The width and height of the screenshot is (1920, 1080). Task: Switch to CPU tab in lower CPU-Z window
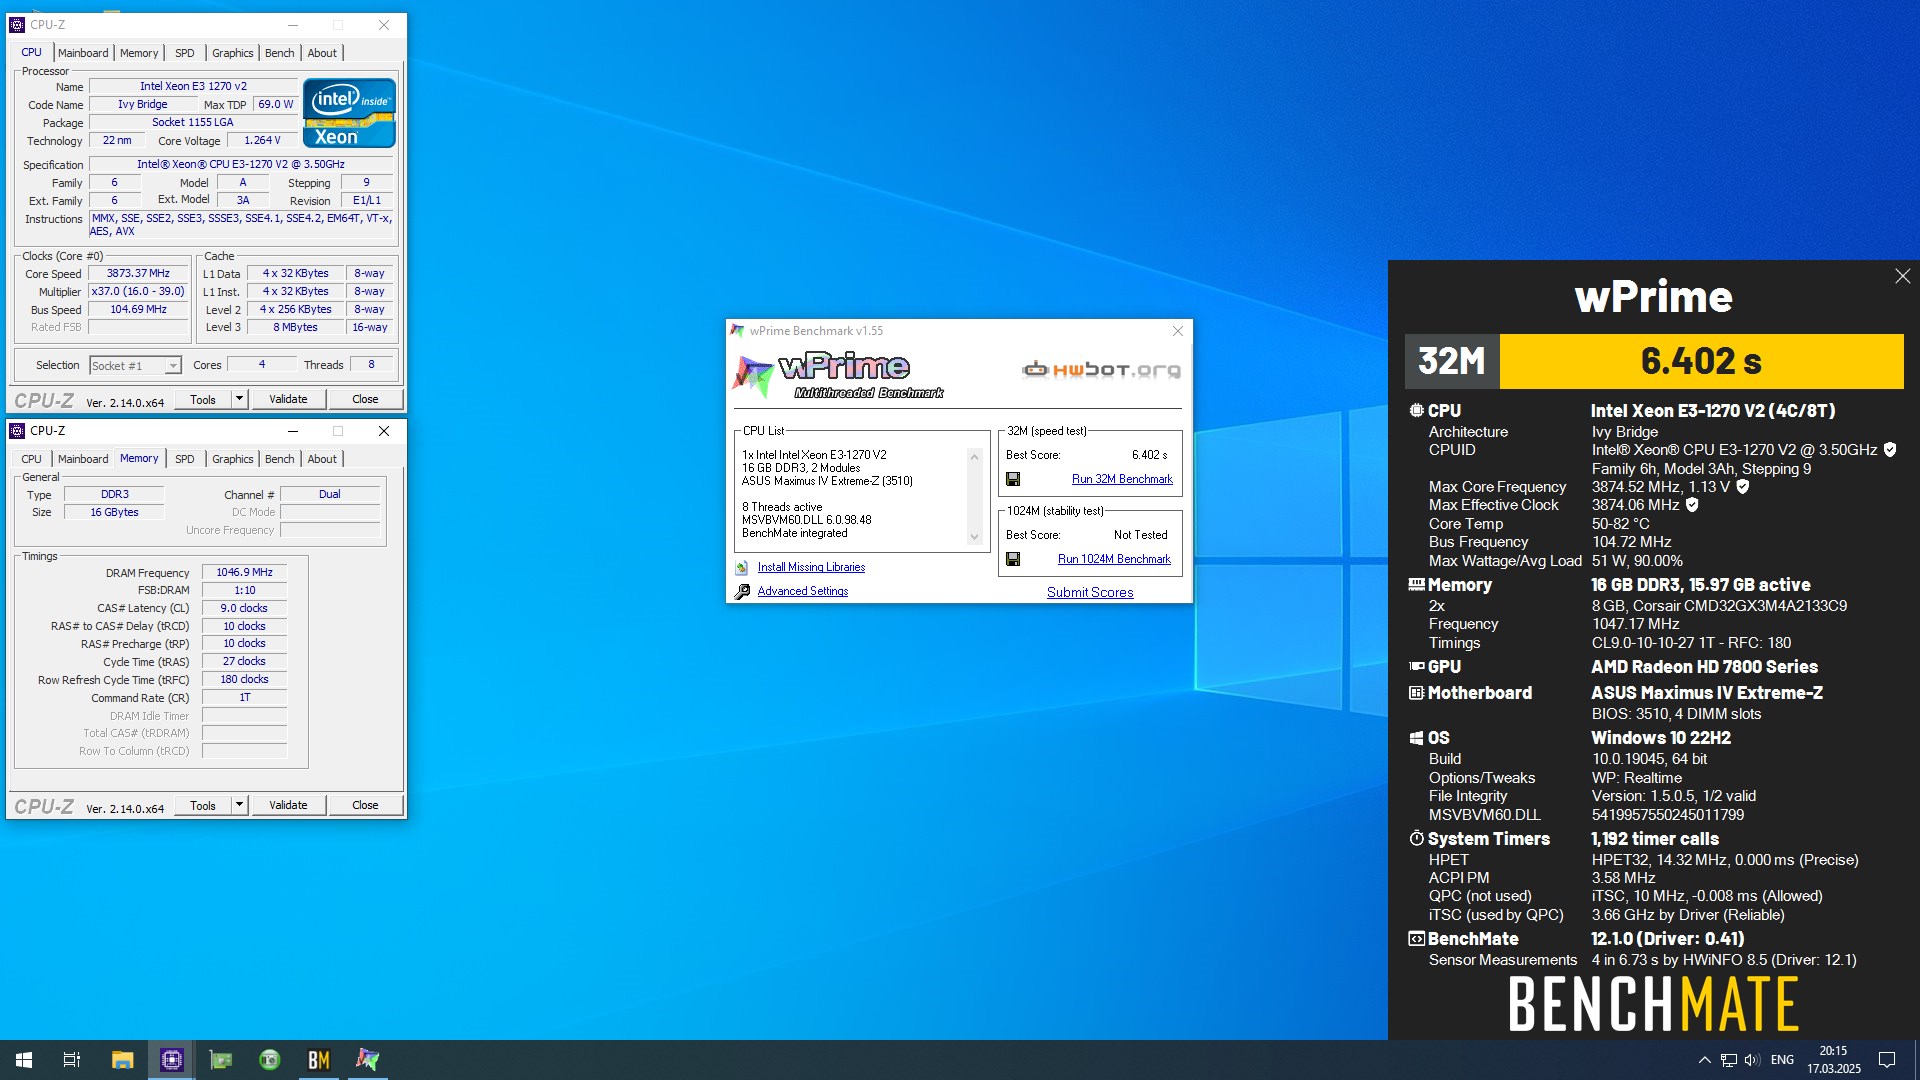[x=32, y=459]
